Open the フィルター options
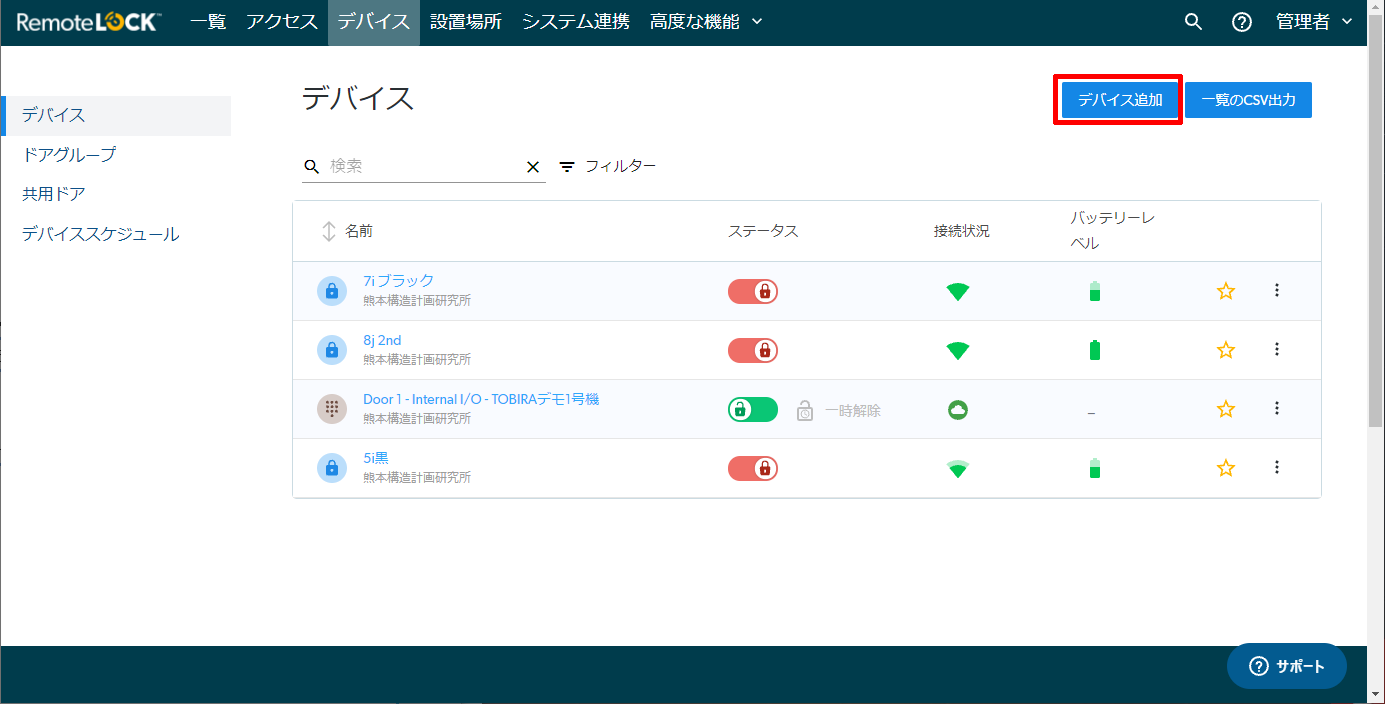Screen dimensions: 1385x704 (608, 166)
